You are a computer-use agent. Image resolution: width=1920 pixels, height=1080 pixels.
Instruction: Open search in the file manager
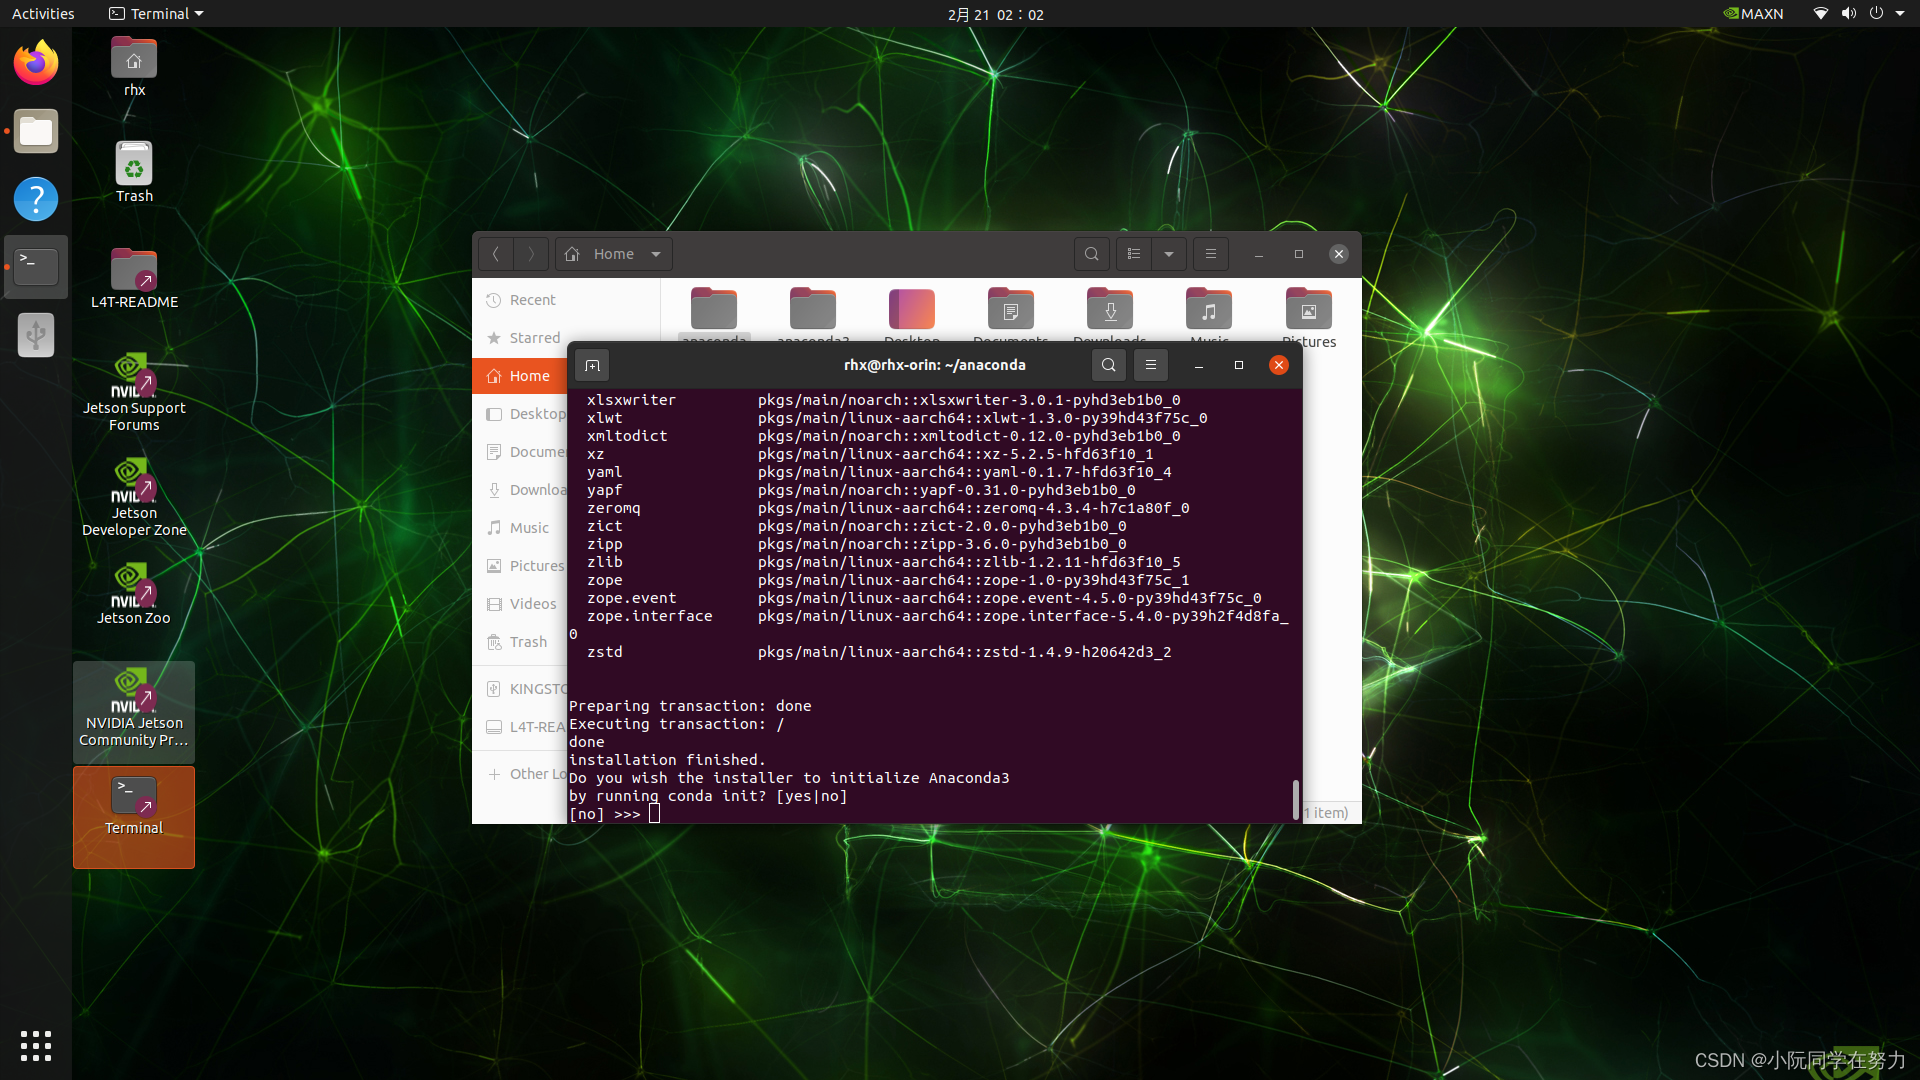coord(1091,253)
